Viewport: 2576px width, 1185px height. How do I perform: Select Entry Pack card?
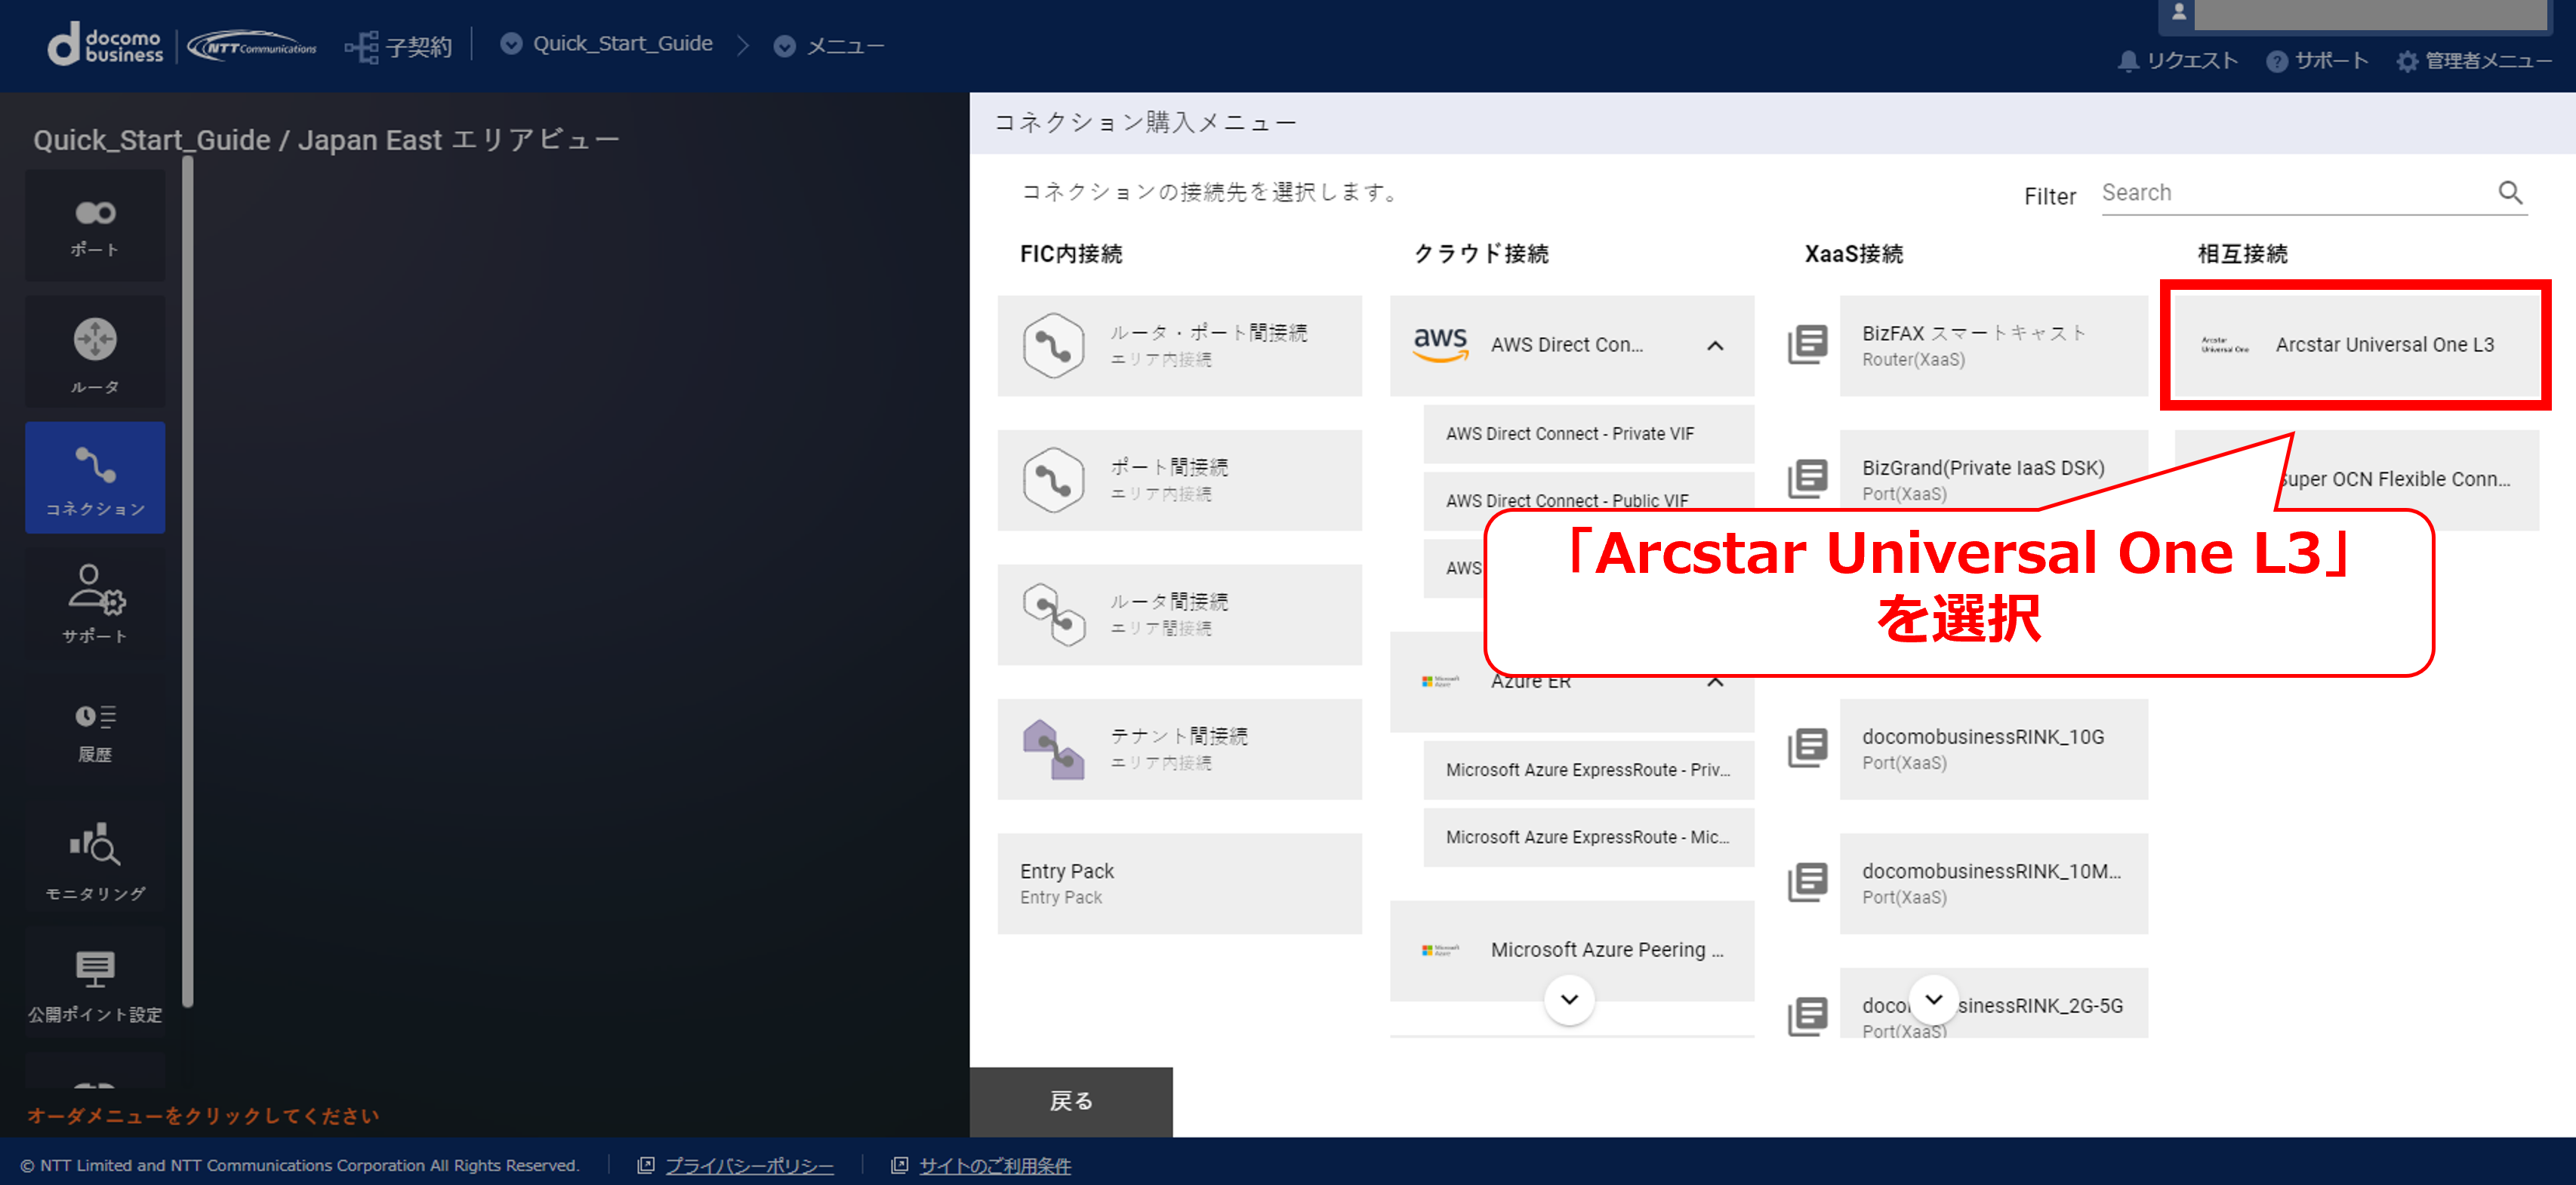pos(1179,884)
